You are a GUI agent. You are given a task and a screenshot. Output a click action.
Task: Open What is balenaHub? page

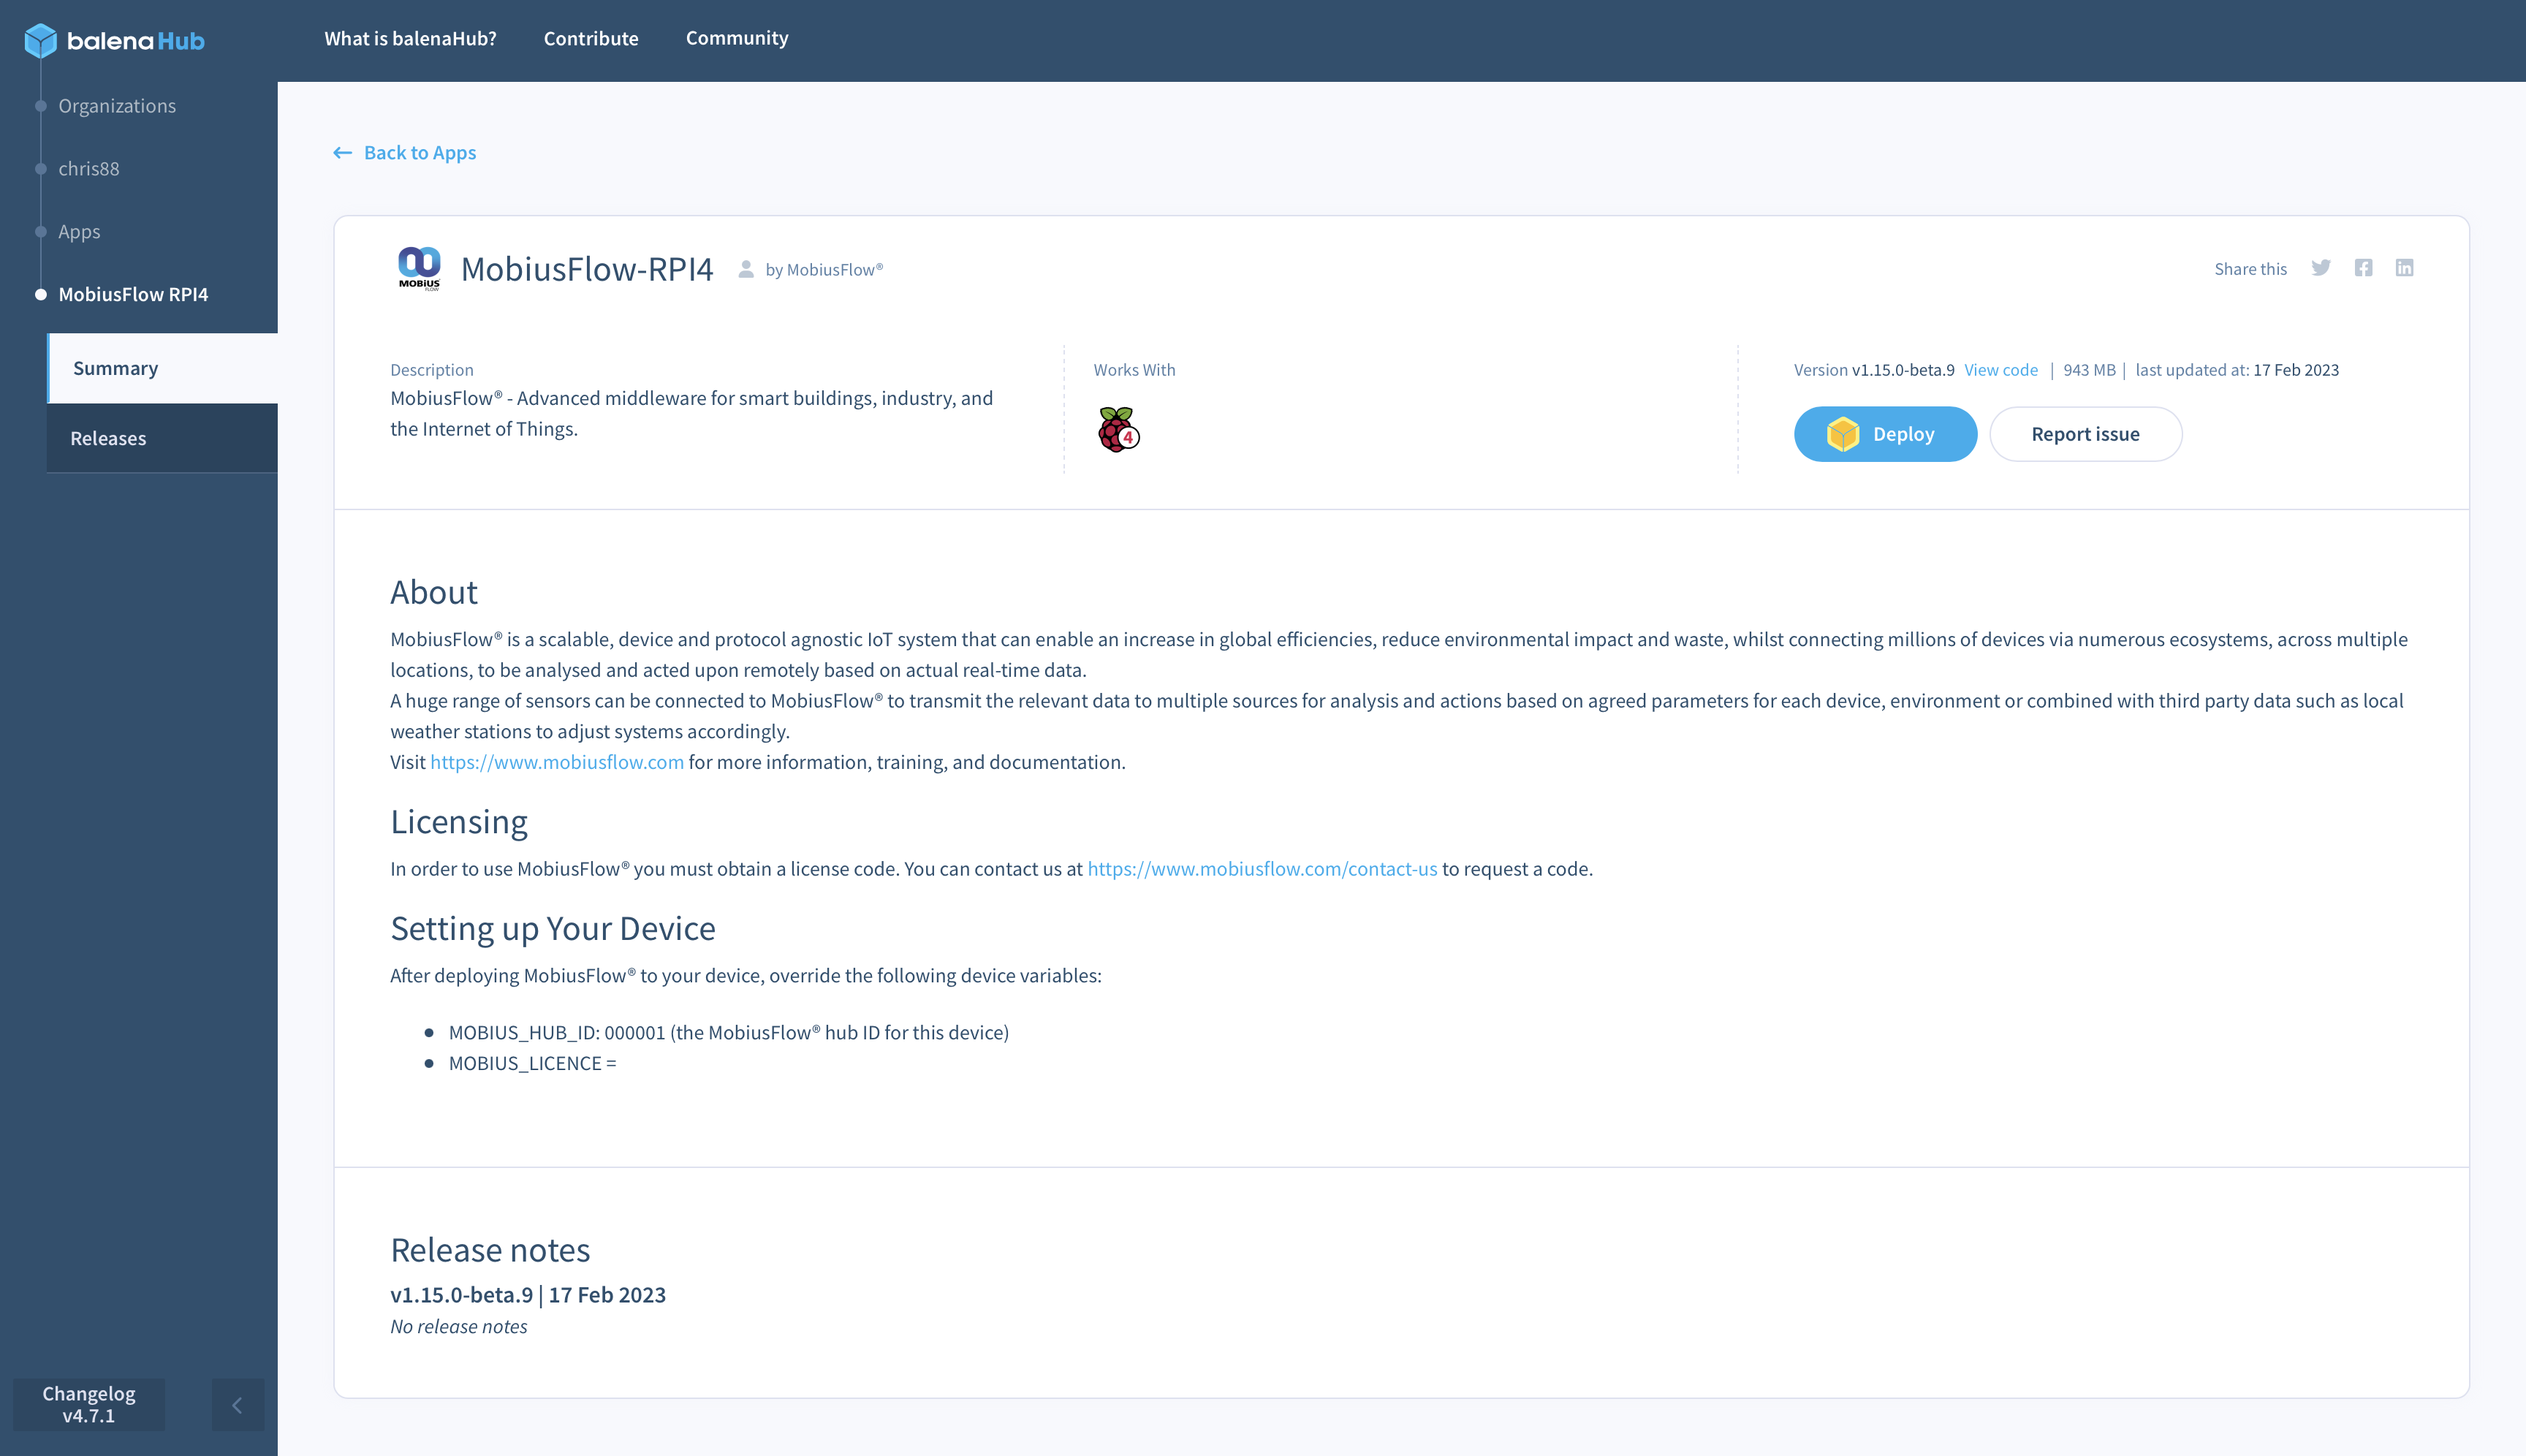pyautogui.click(x=410, y=38)
